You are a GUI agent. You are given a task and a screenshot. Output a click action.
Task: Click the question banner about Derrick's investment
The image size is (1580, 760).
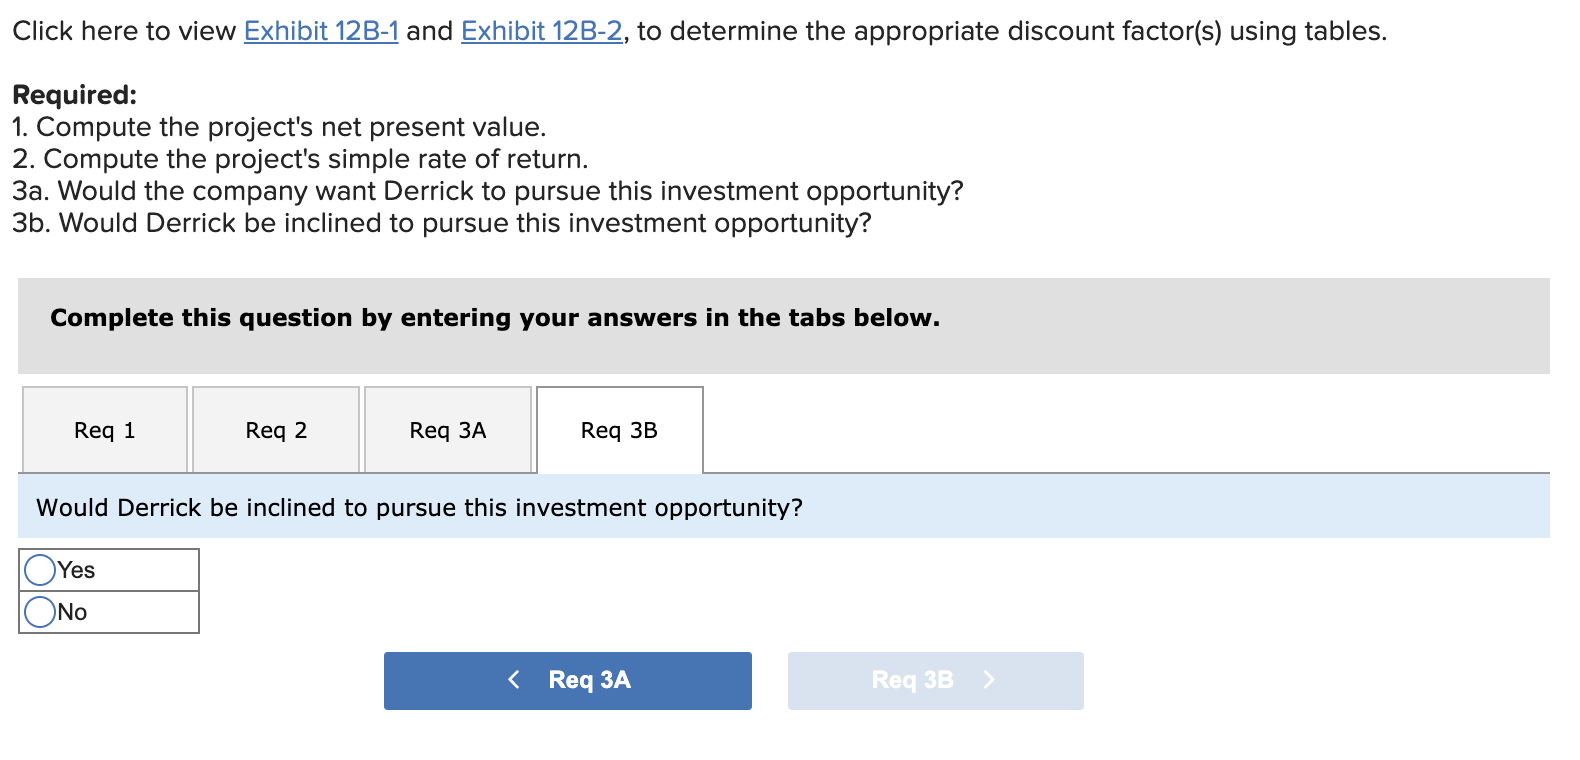pyautogui.click(x=418, y=507)
